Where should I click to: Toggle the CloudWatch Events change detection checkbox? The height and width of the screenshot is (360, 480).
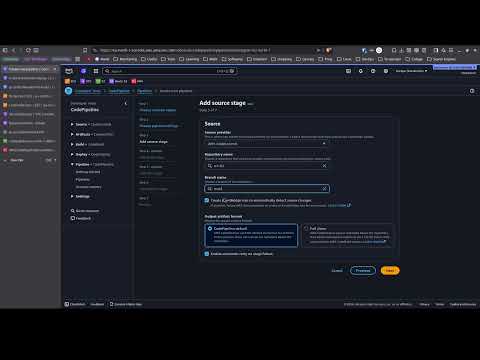[207, 200]
